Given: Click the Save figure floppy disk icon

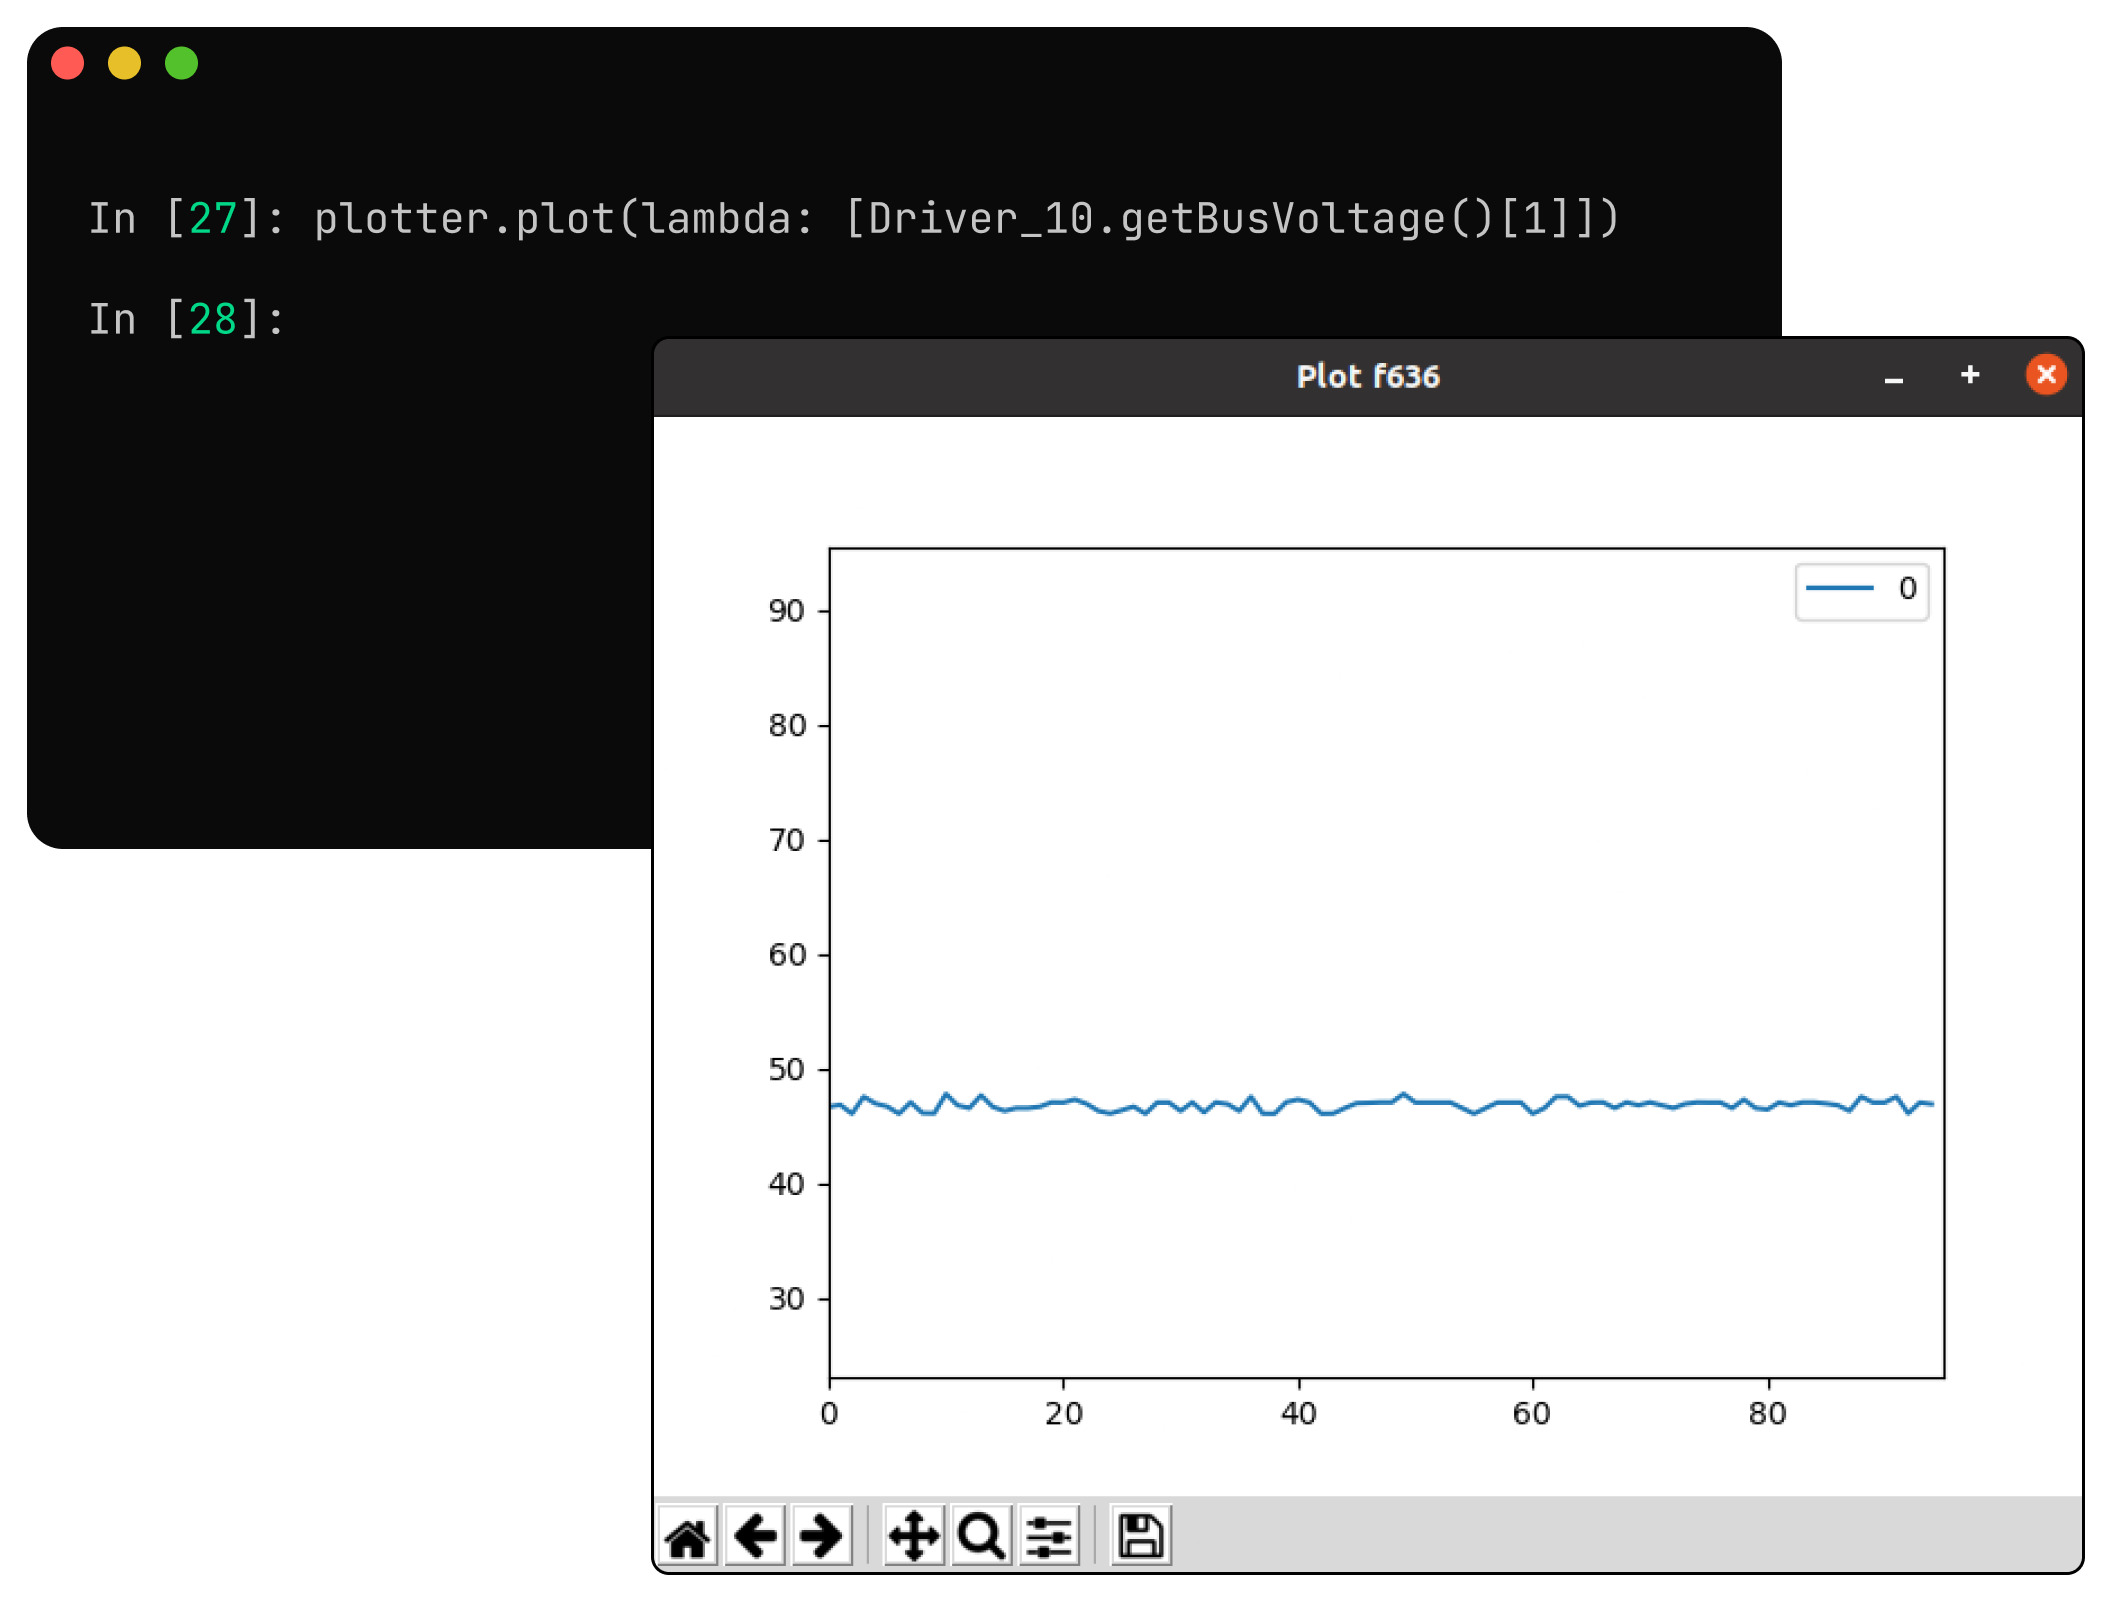Looking at the screenshot, I should click(1140, 1536).
